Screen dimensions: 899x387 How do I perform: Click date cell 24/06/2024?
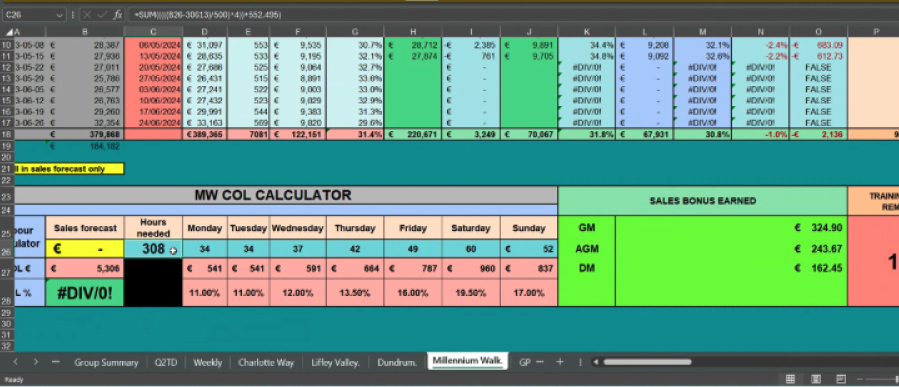pos(153,123)
